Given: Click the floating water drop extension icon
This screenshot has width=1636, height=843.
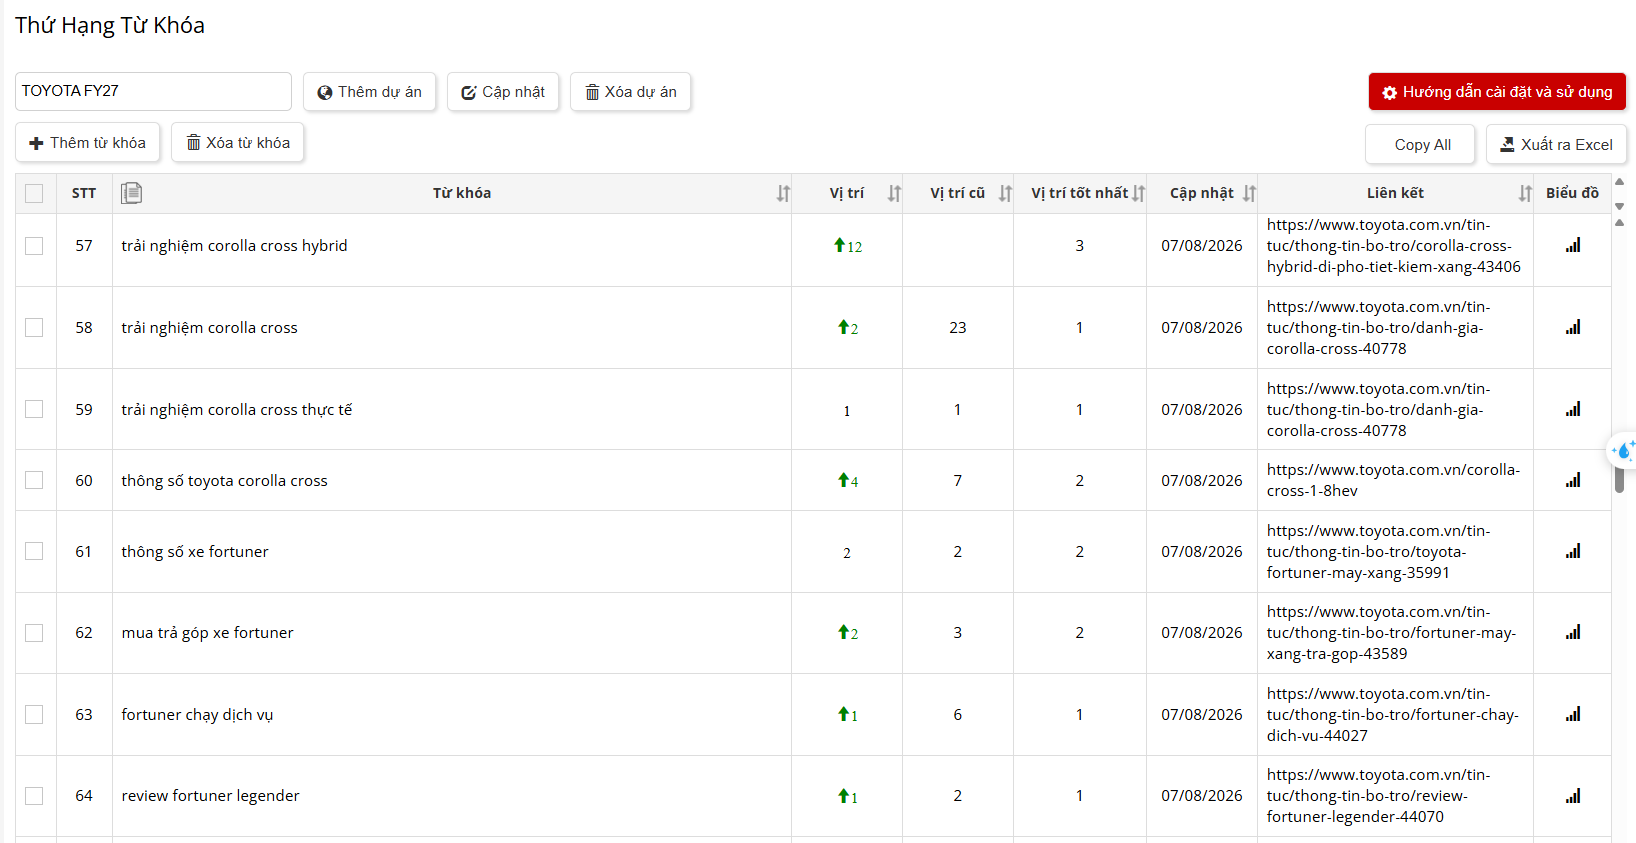Looking at the screenshot, I should tap(1622, 451).
